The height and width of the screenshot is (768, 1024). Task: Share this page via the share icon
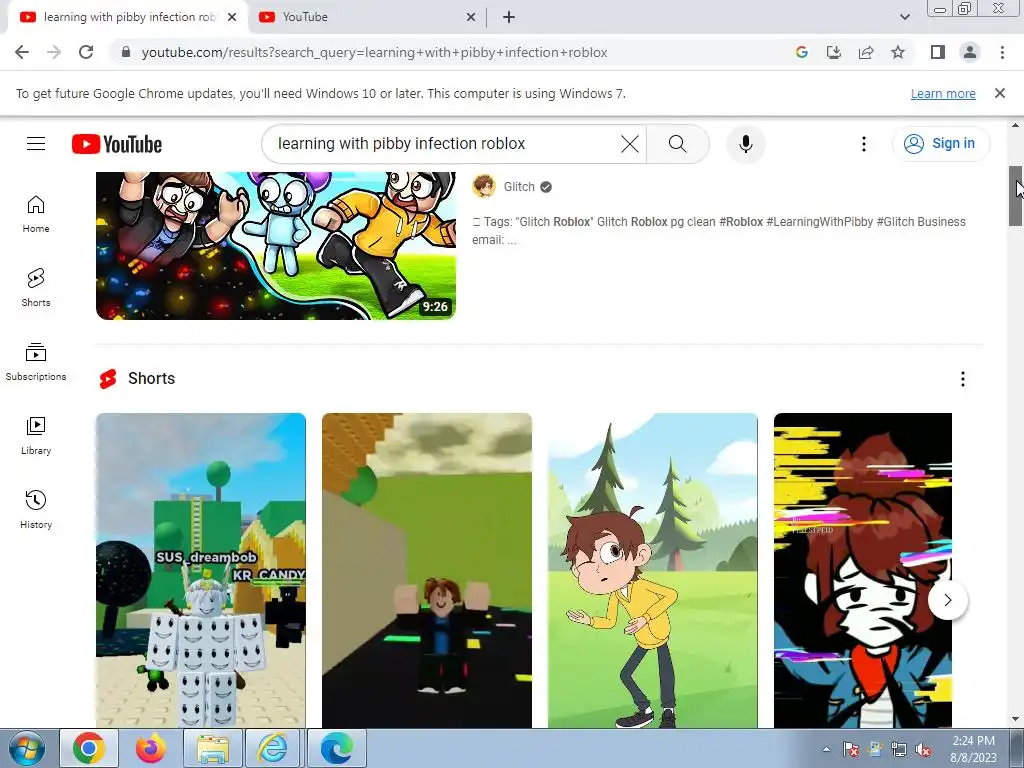pyautogui.click(x=866, y=52)
